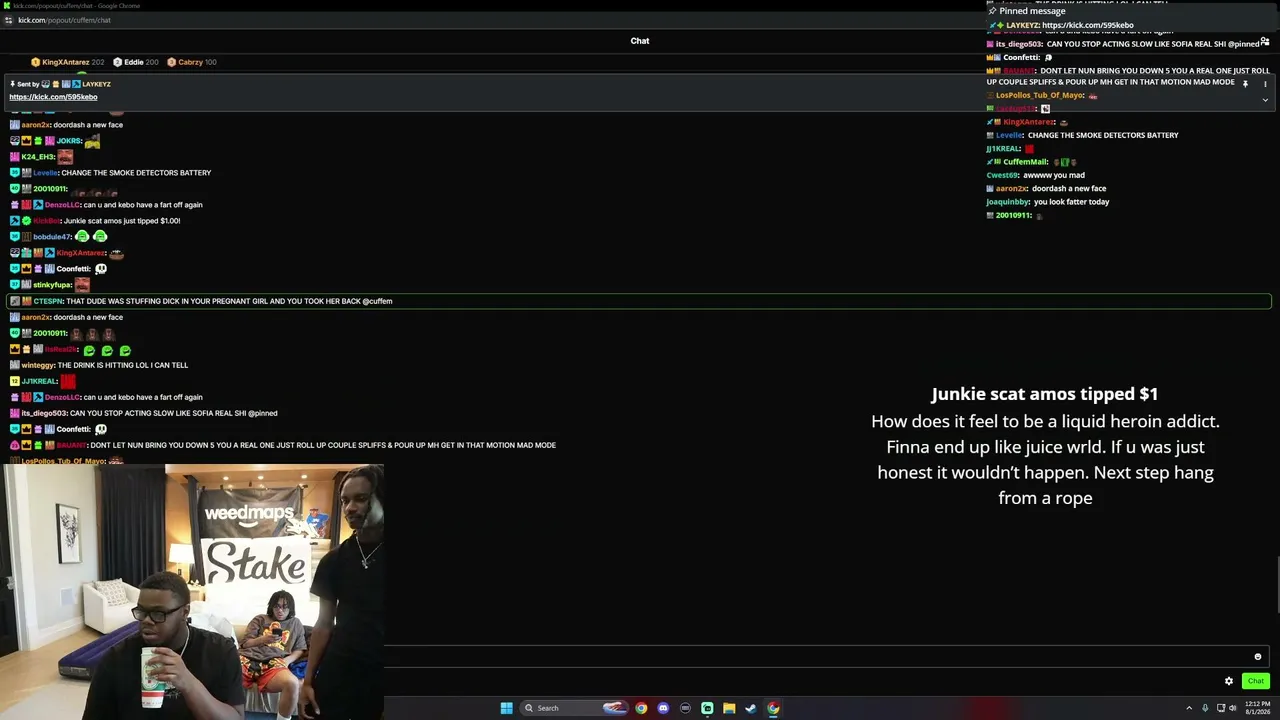Click username Cwest69 in the overlay chat
The image size is (1280, 720).
coord(1002,175)
